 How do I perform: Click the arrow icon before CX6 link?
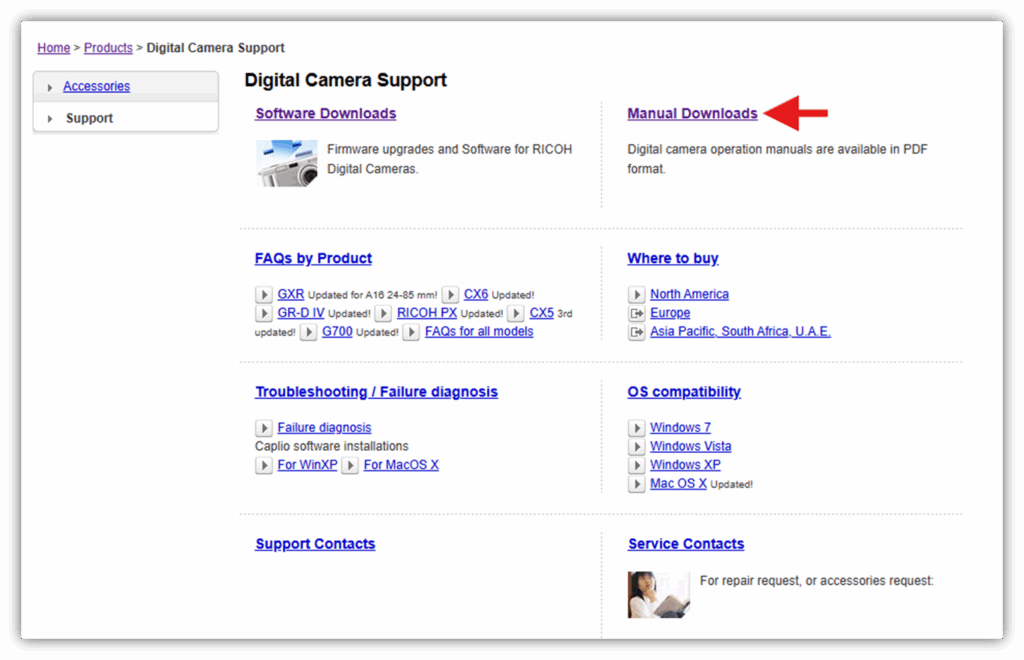(451, 295)
